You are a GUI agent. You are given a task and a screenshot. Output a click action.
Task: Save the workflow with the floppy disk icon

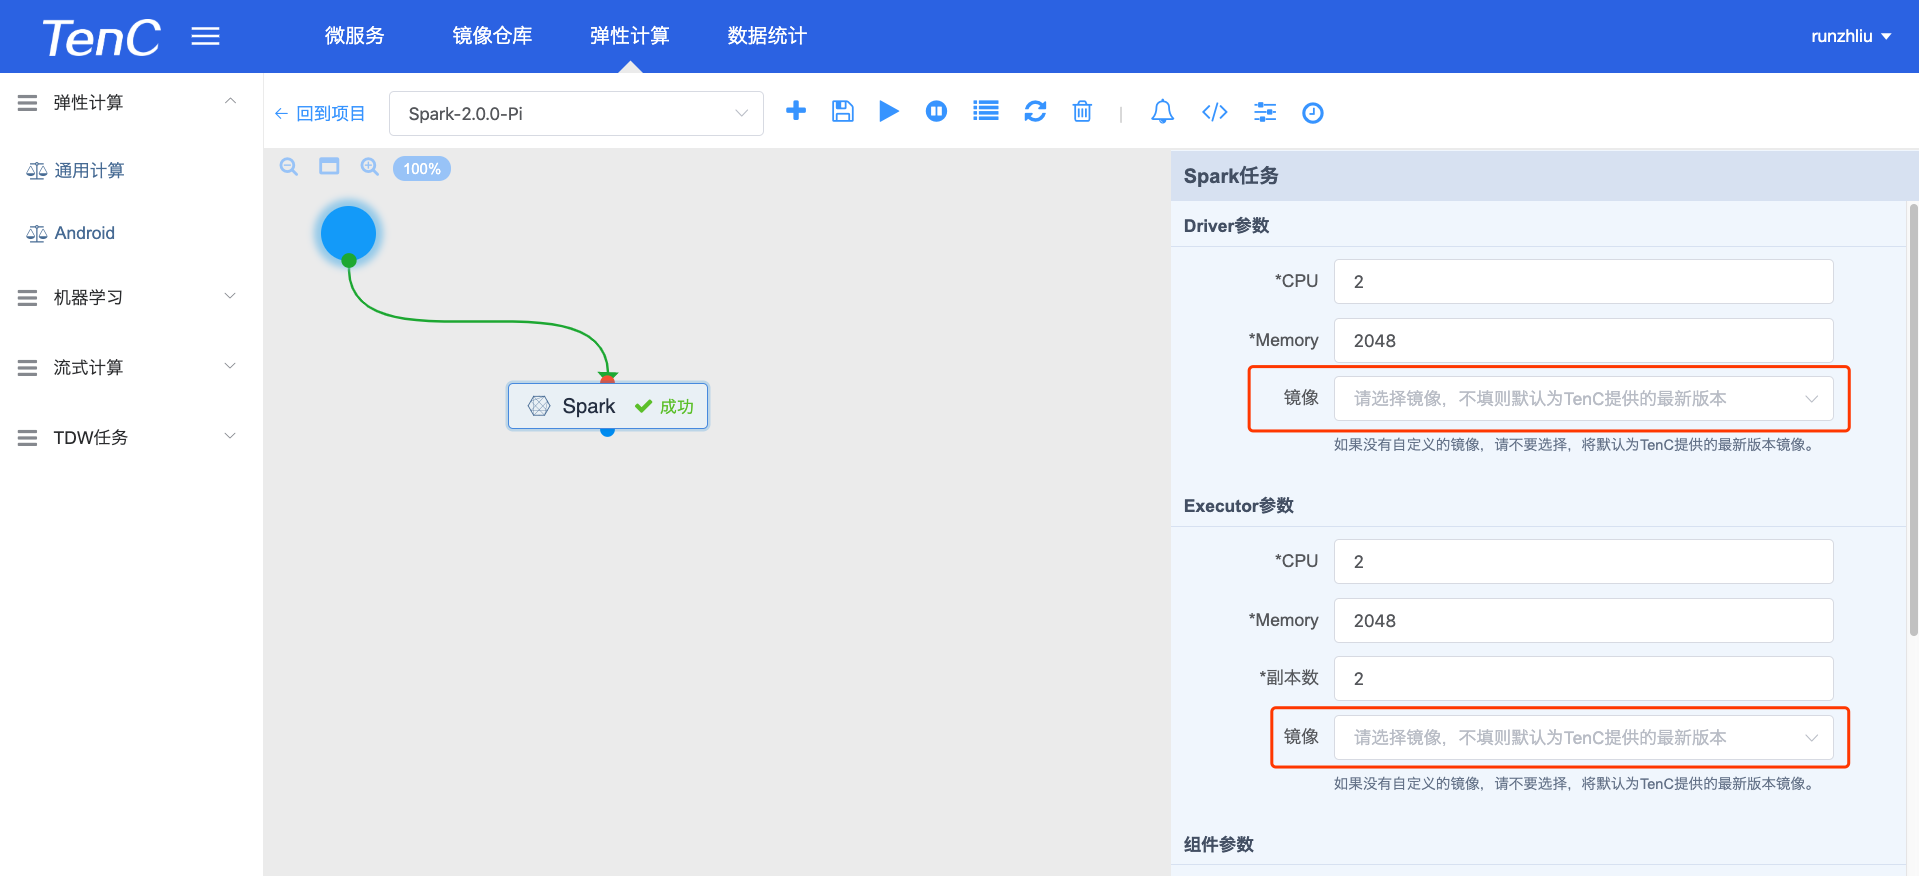(x=843, y=111)
